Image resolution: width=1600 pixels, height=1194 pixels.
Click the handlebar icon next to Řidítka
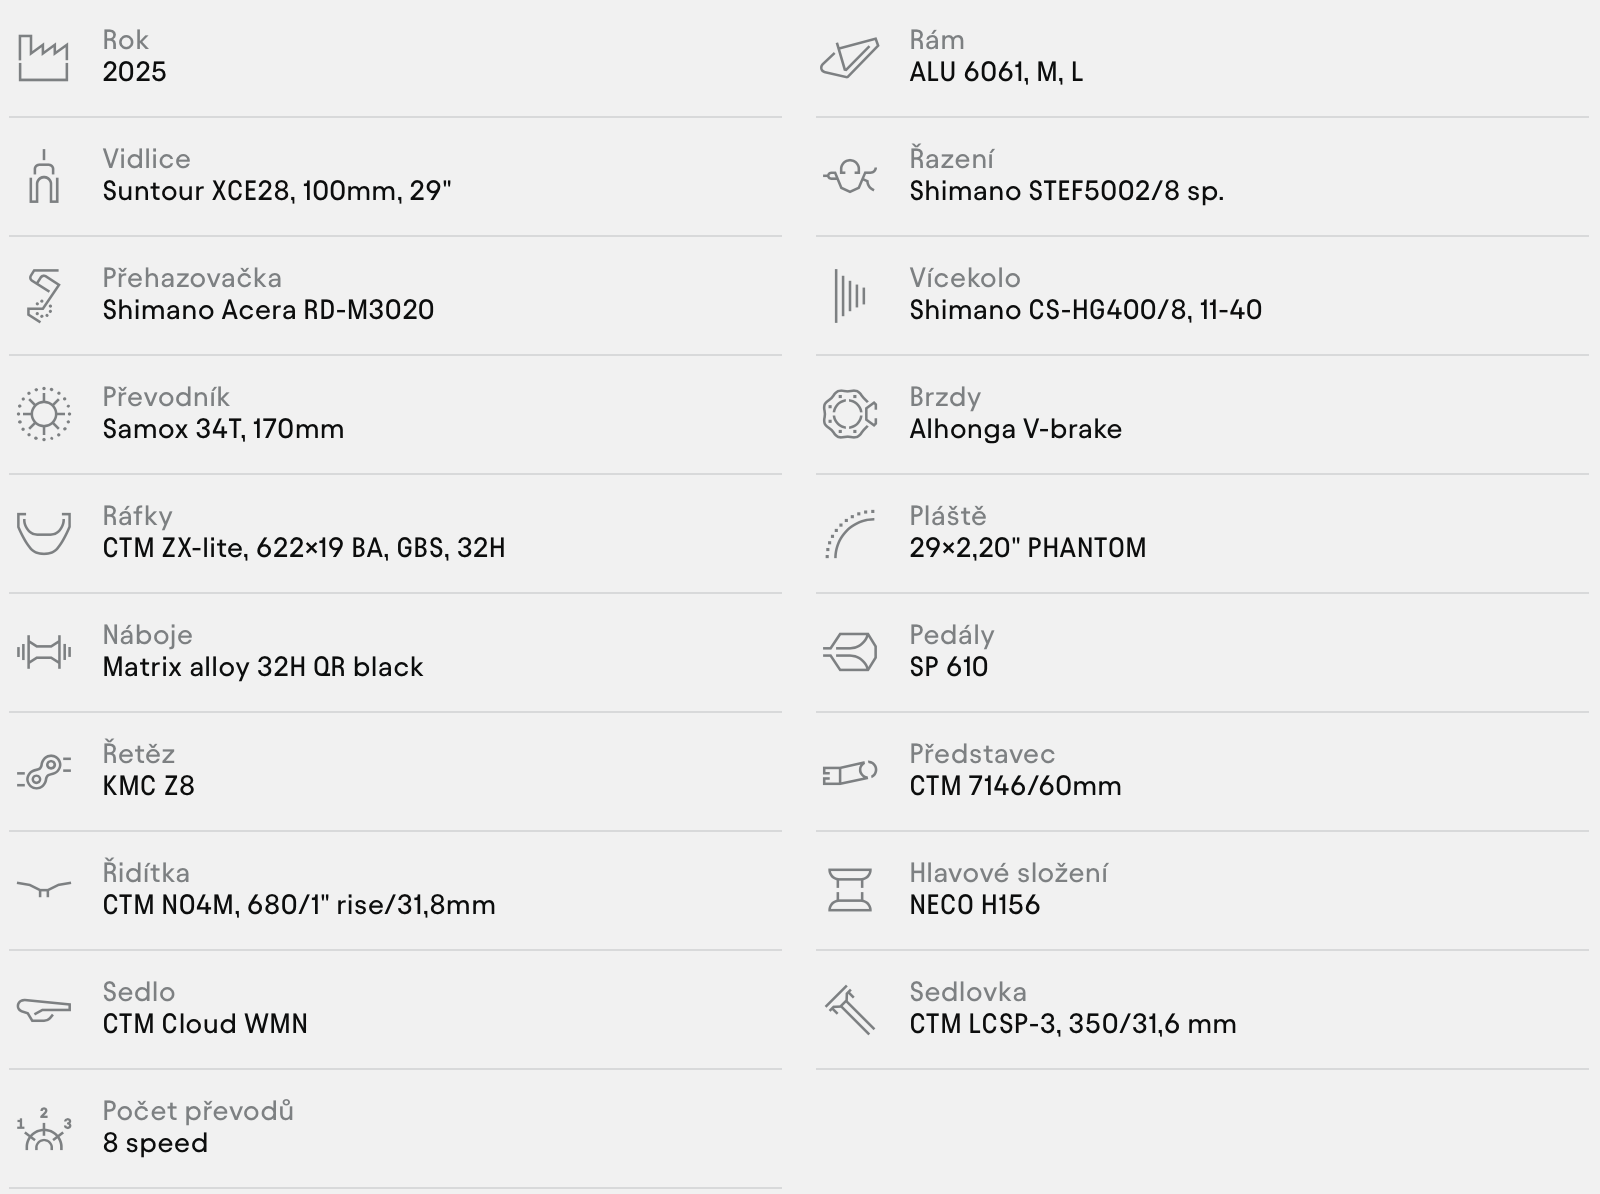click(43, 889)
